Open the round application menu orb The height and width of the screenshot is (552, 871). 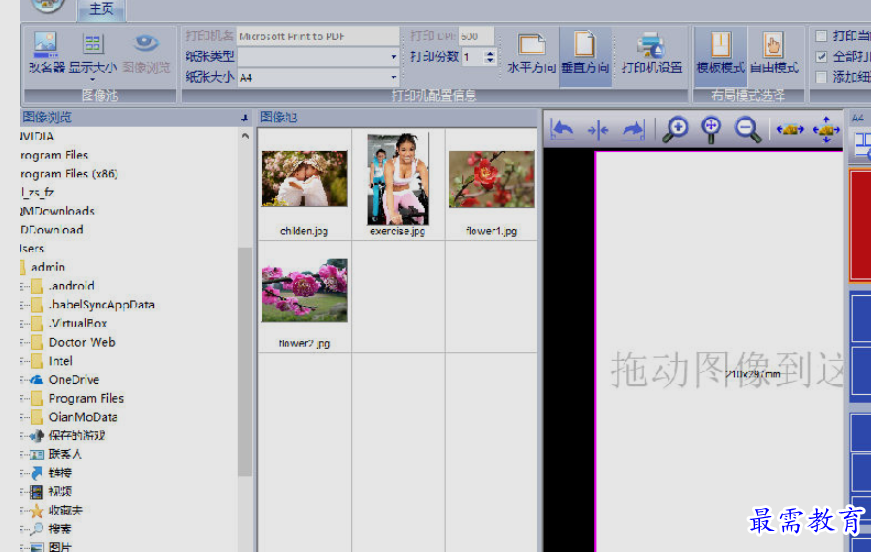(48, 4)
